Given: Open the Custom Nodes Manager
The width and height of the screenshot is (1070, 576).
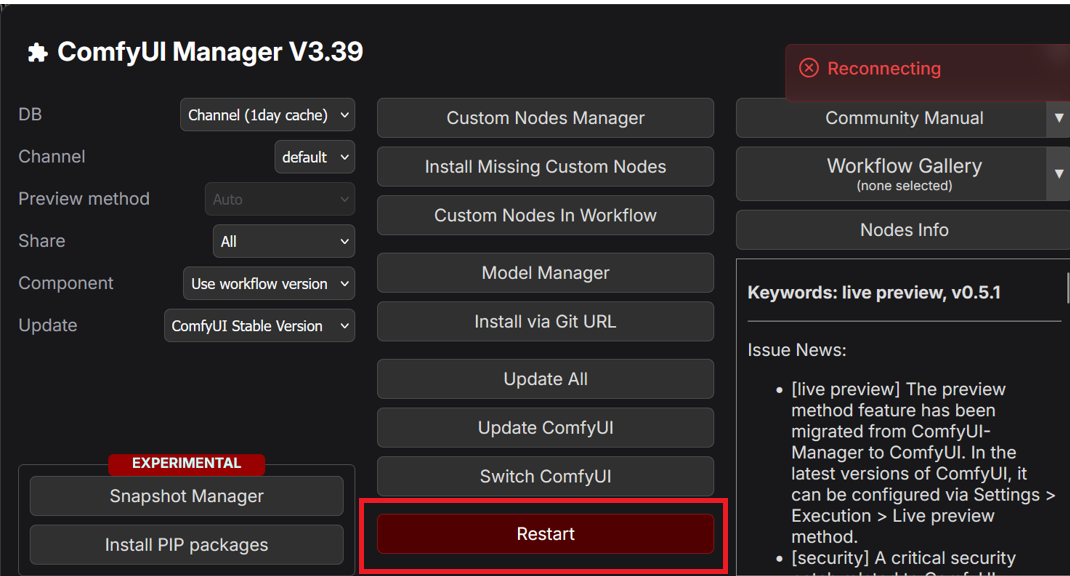Looking at the screenshot, I should tap(545, 118).
